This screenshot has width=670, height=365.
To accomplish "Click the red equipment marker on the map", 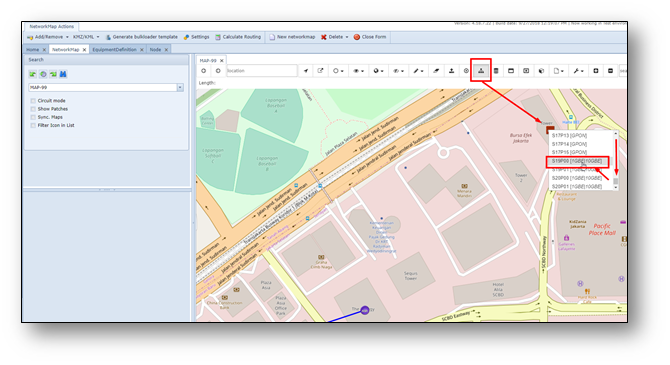I will tap(550, 130).
